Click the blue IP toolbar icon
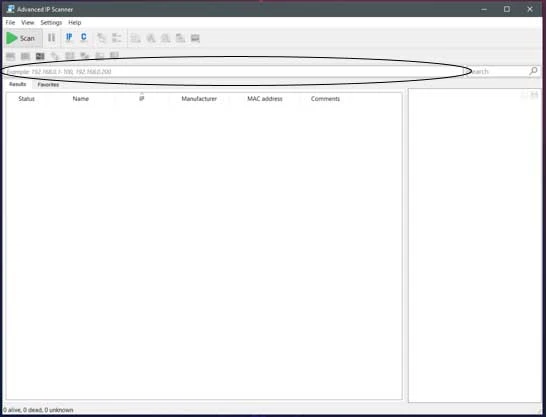Image resolution: width=547 pixels, height=417 pixels. pos(69,37)
